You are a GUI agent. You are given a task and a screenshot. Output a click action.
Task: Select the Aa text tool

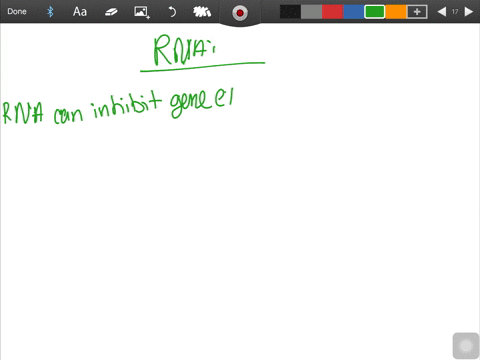click(x=80, y=12)
